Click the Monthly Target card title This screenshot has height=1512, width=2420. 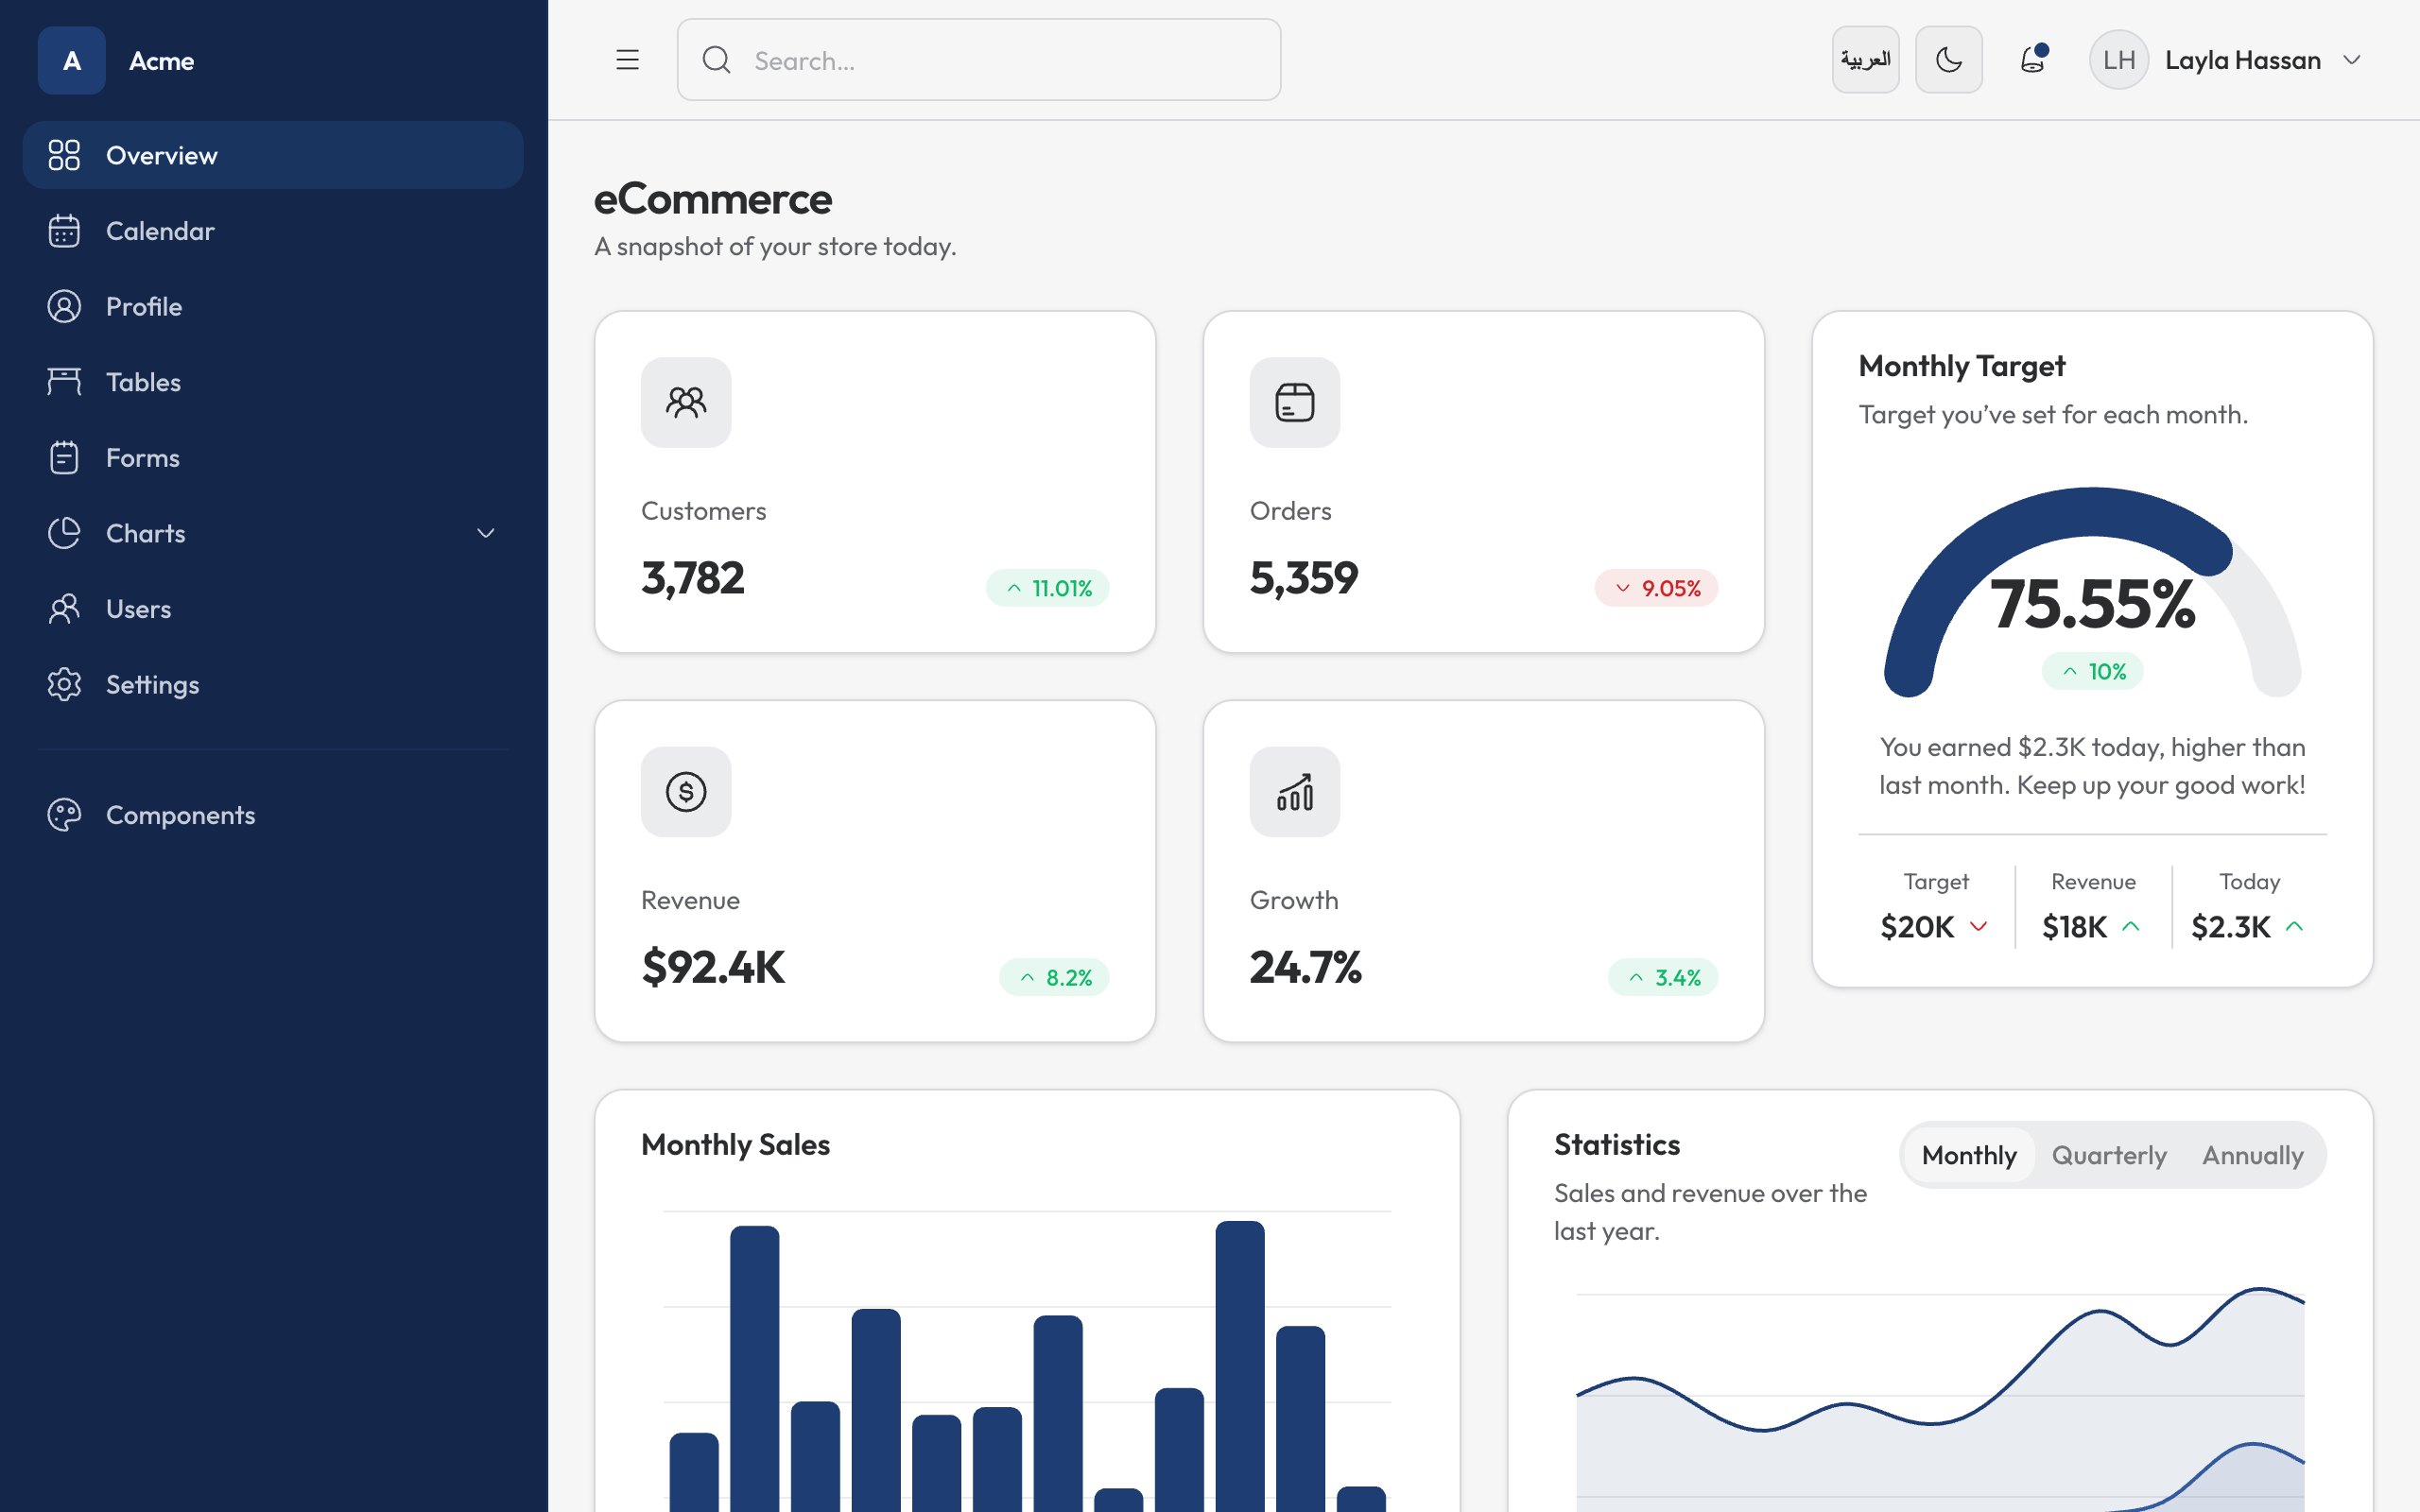[1962, 366]
